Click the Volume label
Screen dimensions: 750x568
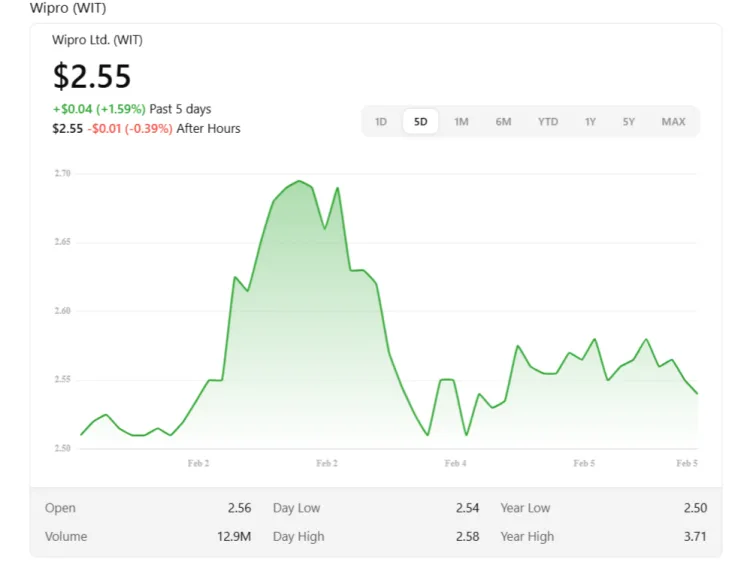coord(66,536)
